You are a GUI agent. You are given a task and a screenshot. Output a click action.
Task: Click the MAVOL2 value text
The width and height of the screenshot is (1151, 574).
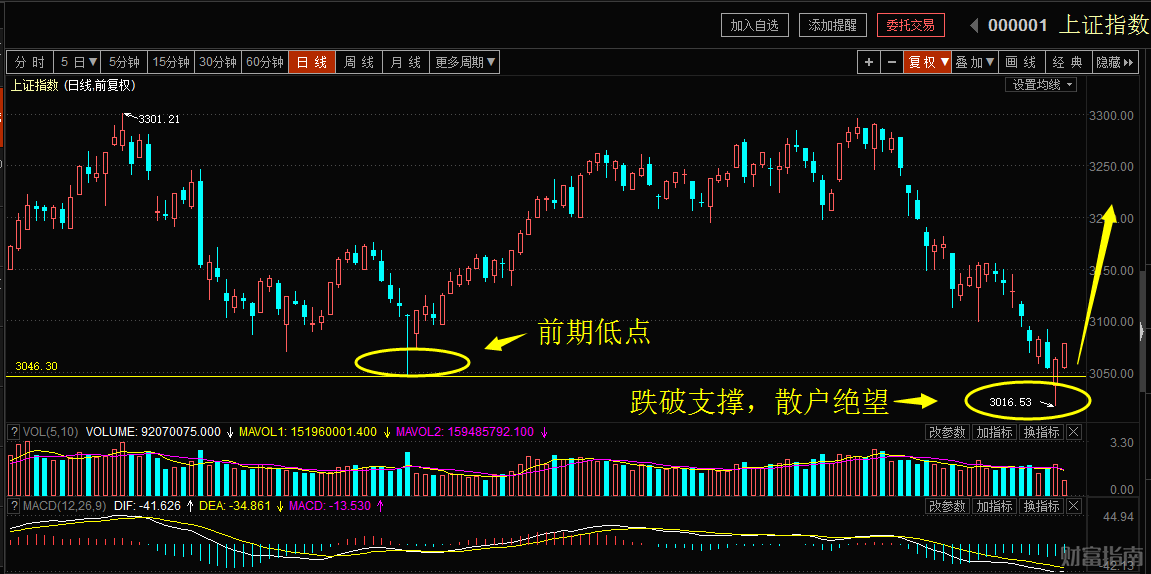coord(465,432)
